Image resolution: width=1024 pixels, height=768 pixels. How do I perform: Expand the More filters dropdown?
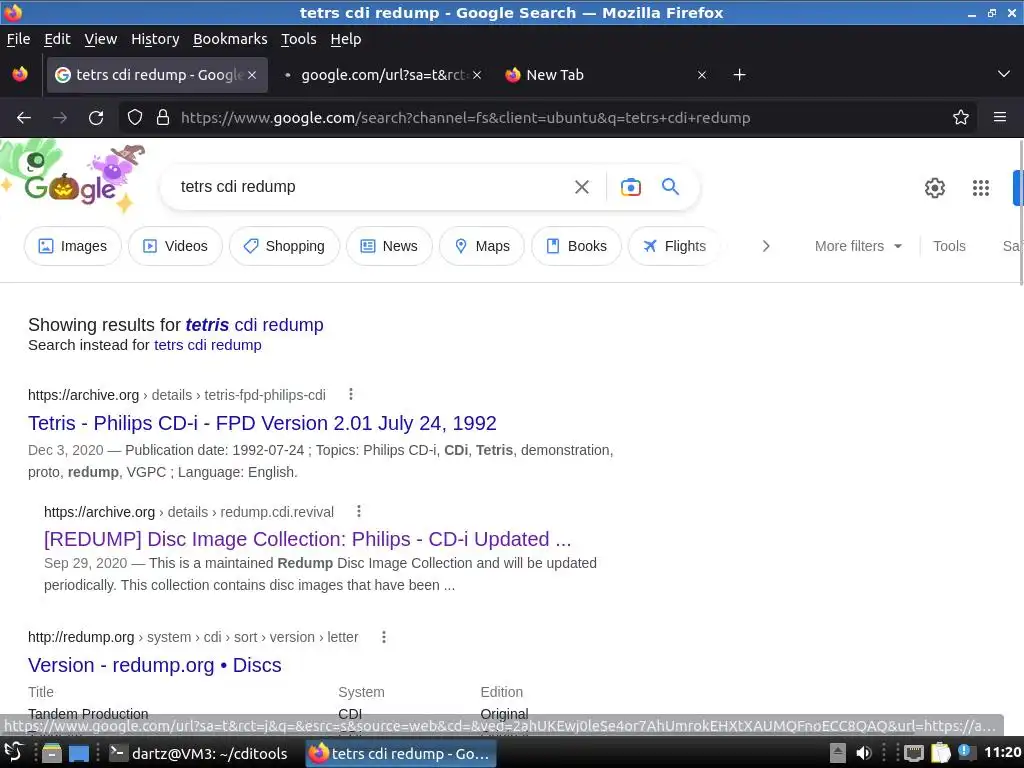pyautogui.click(x=858, y=246)
